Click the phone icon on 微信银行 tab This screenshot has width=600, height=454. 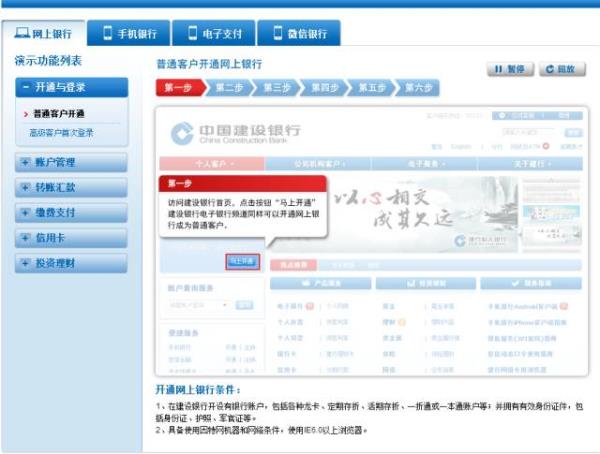click(x=277, y=33)
